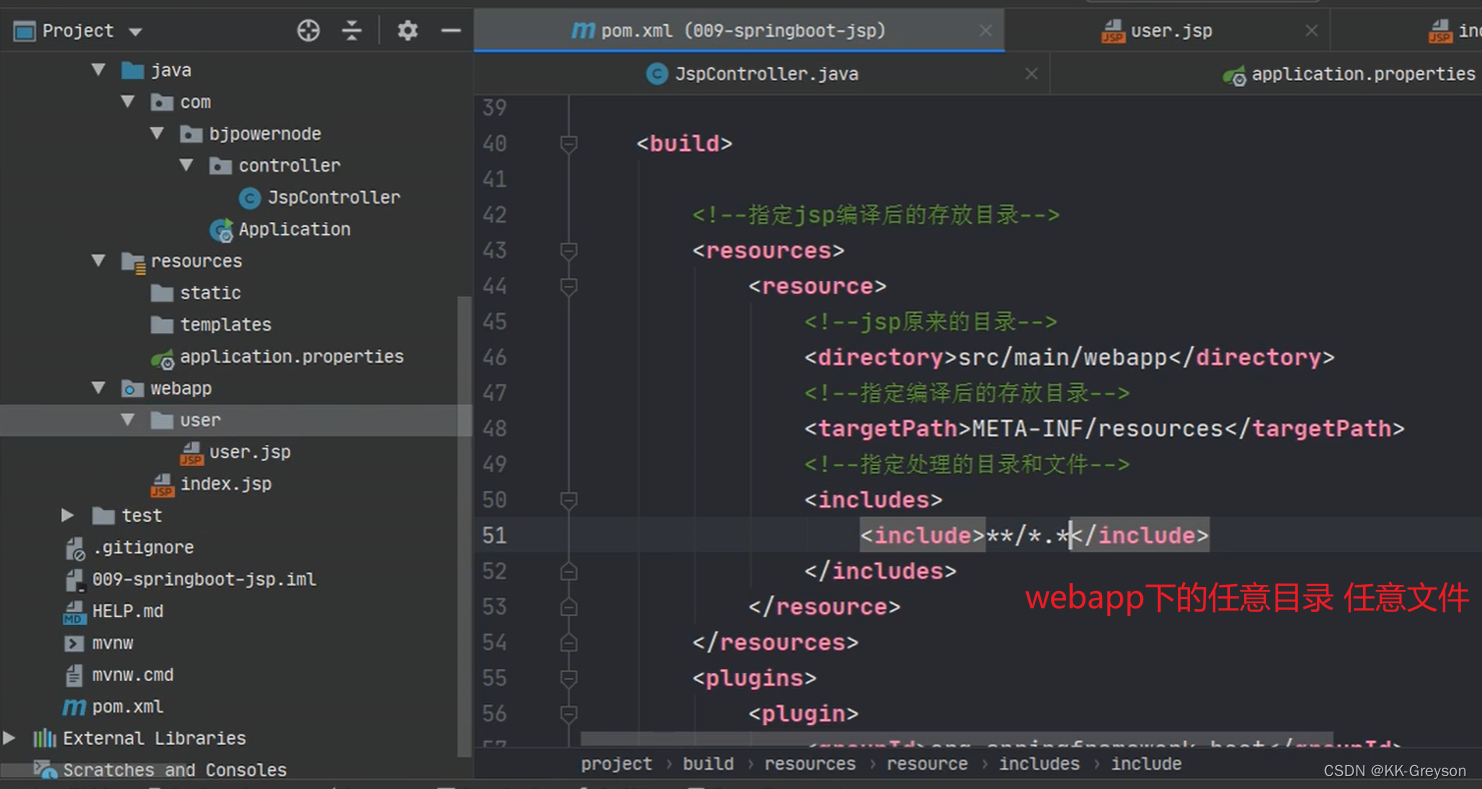
Task: Expand the test folder
Action: (68, 515)
